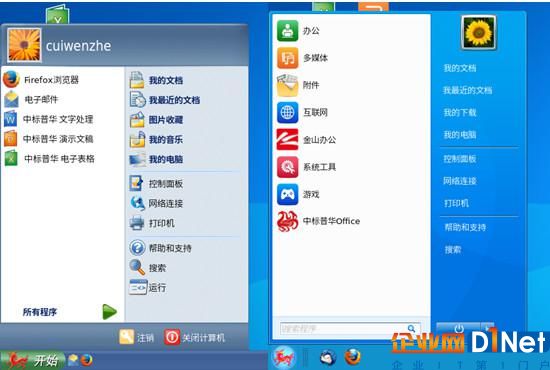Click the 开始 start button
This screenshot has height=370, width=550.
[32, 360]
